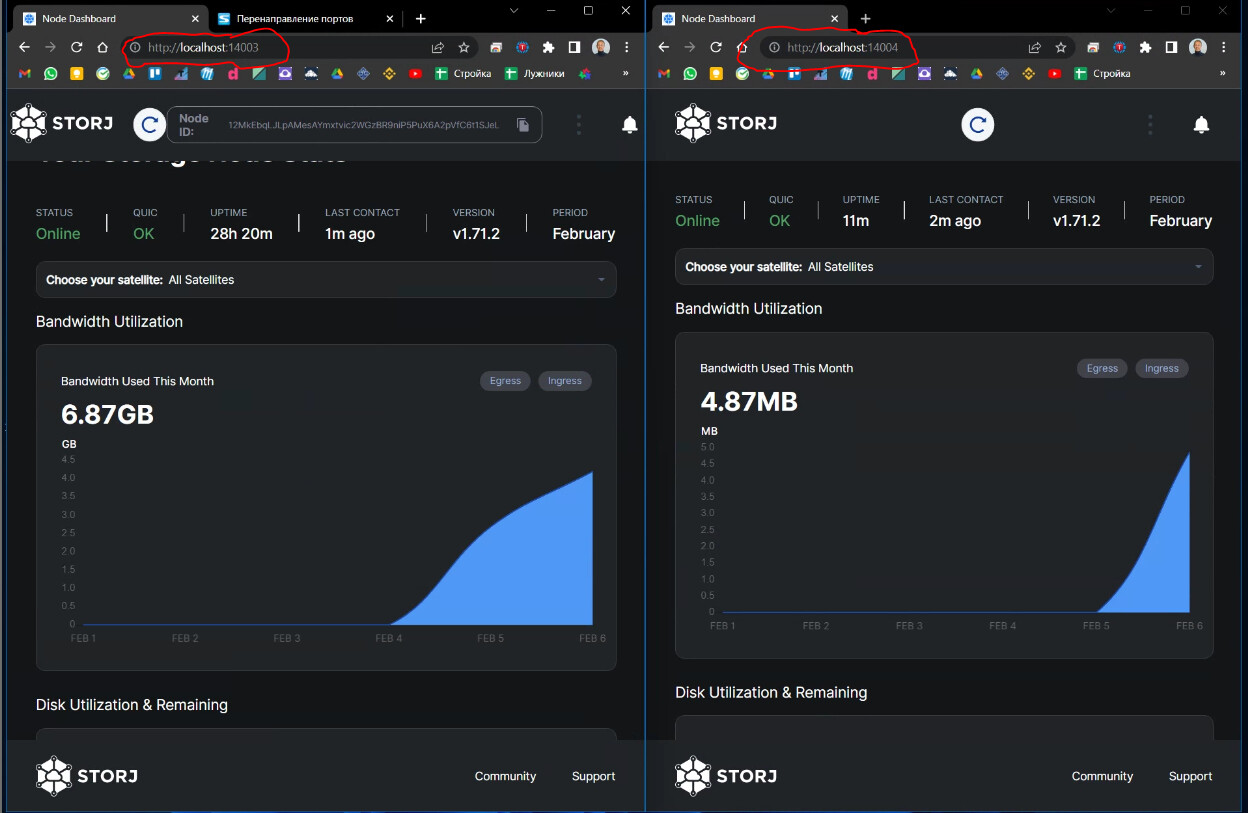Open the Стройка bookmark in the localhost:14003 window

[x=463, y=73]
